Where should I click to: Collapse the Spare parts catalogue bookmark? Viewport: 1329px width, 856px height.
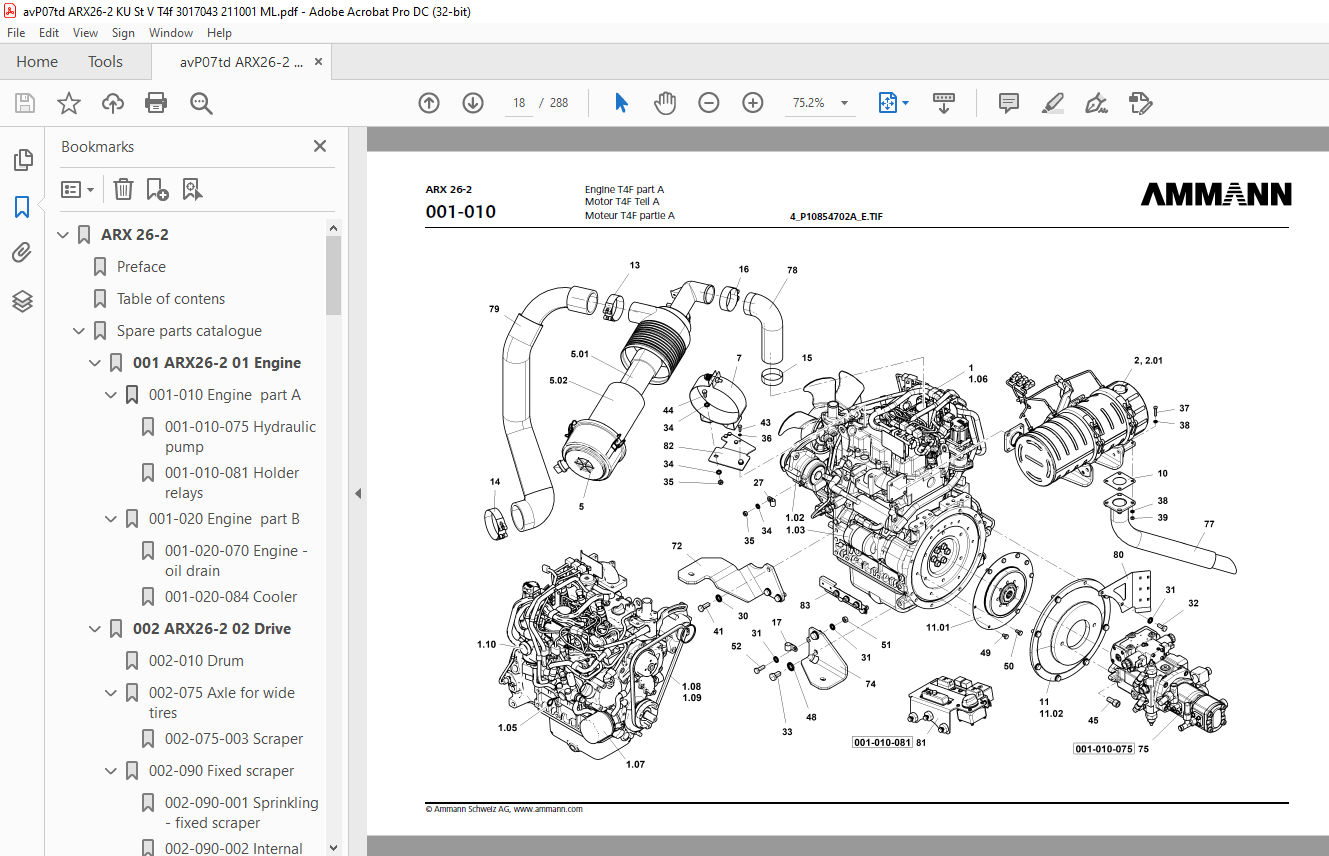(x=79, y=331)
